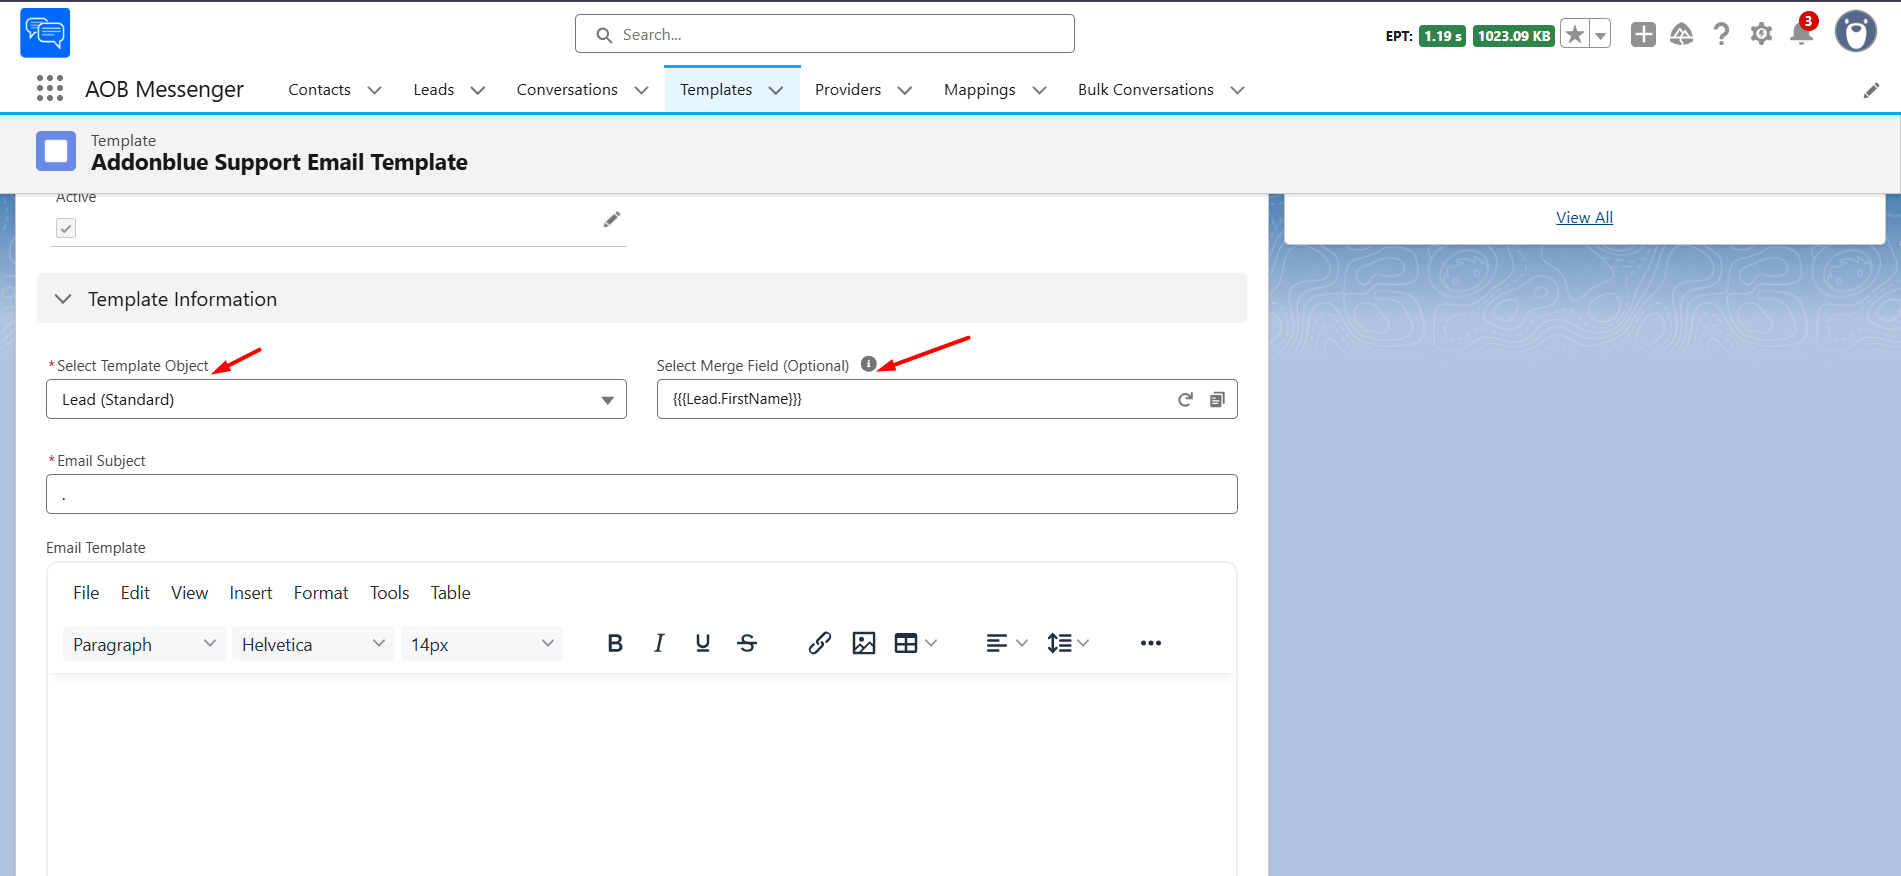This screenshot has width=1901, height=876.
Task: Open the App Launcher grid
Action: [50, 88]
